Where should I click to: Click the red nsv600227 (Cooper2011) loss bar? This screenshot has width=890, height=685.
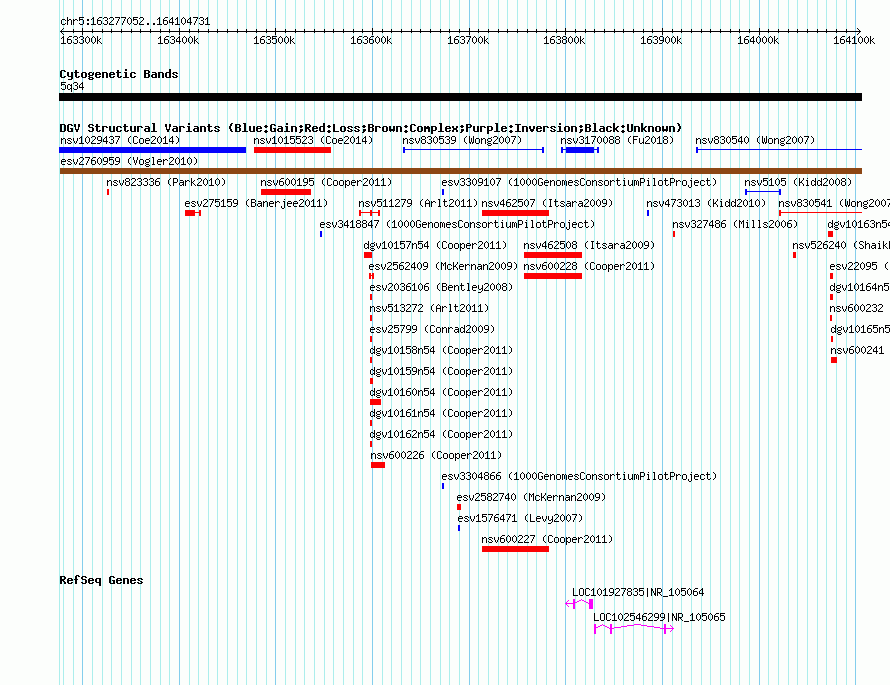click(515, 549)
